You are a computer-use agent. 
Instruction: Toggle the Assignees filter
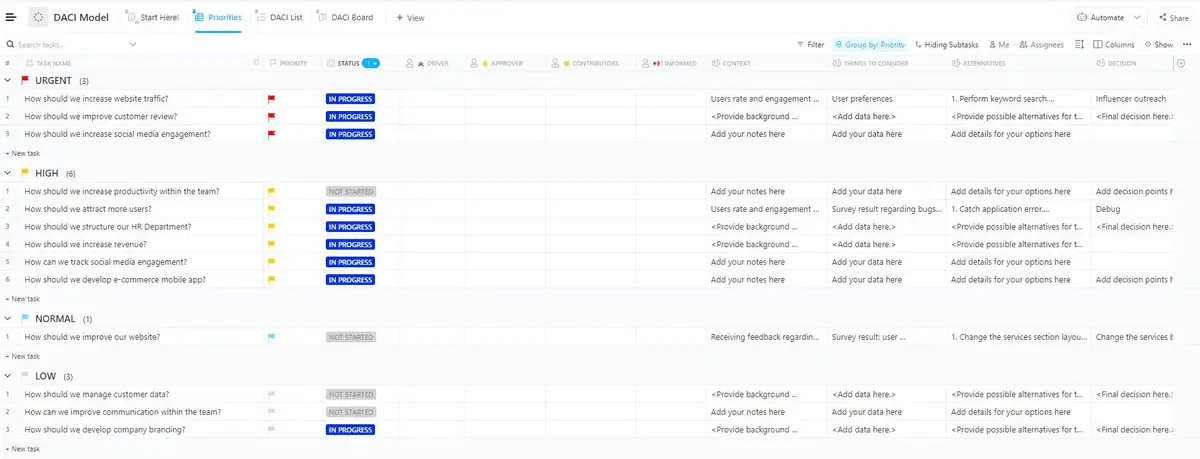pos(1042,45)
